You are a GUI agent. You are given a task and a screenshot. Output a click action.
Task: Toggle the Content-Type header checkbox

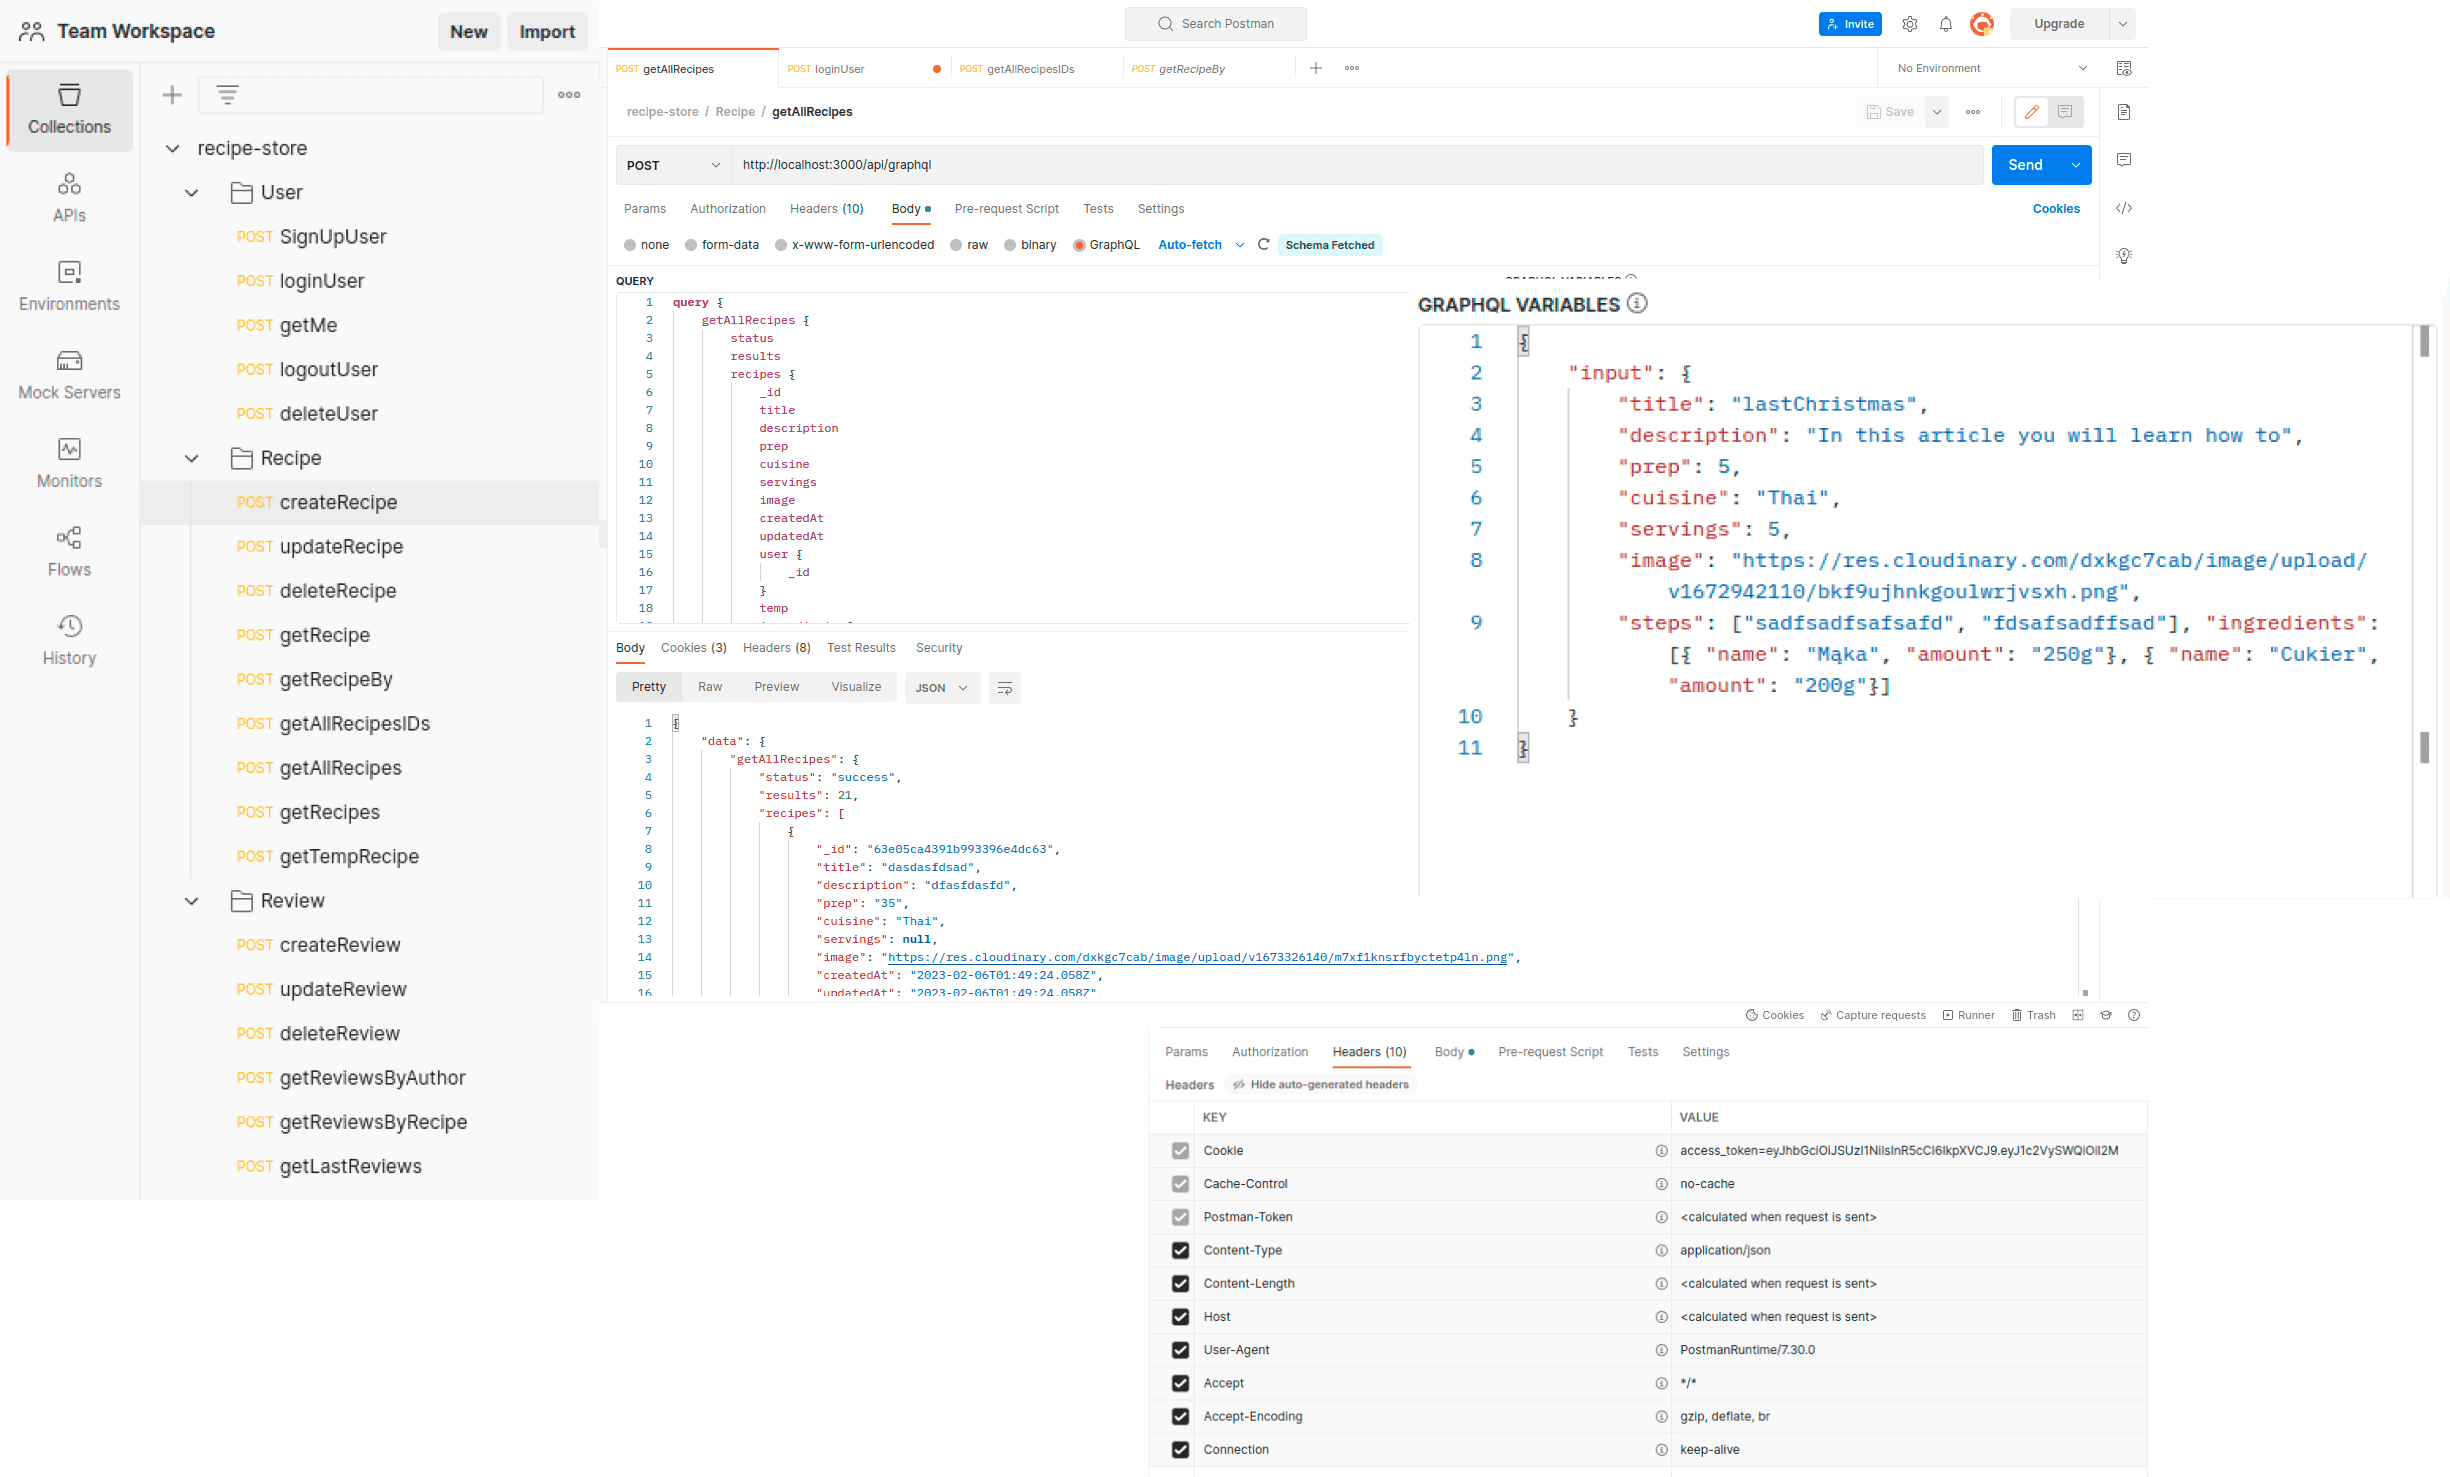pyautogui.click(x=1180, y=1250)
